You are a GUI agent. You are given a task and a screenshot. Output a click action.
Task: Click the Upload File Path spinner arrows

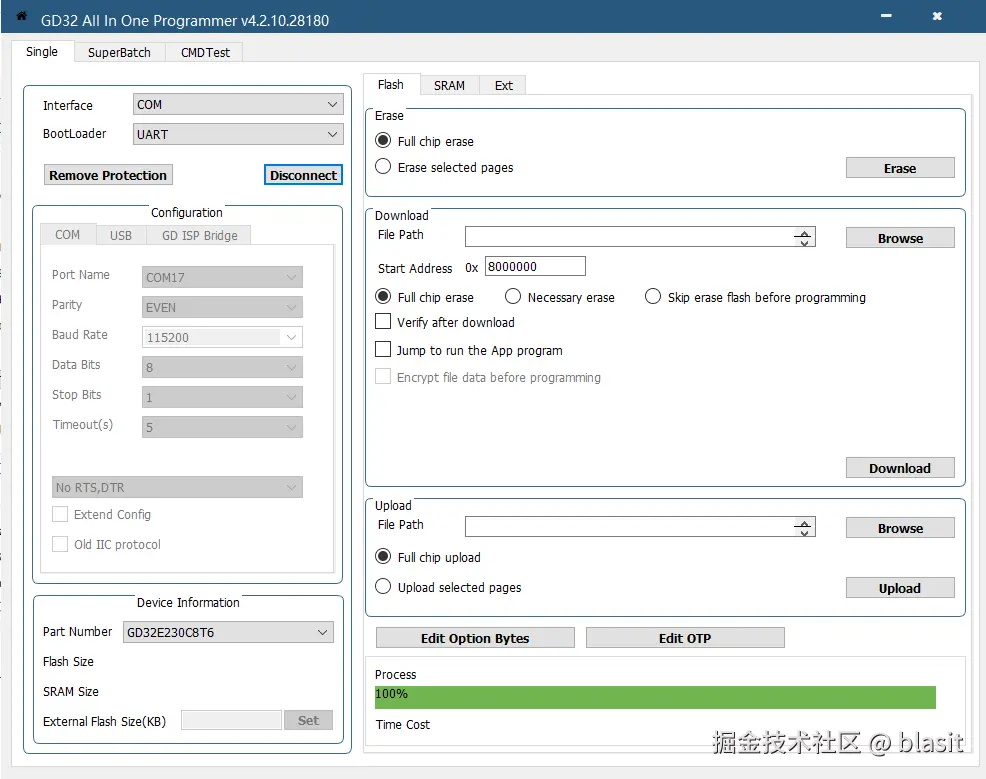point(804,527)
